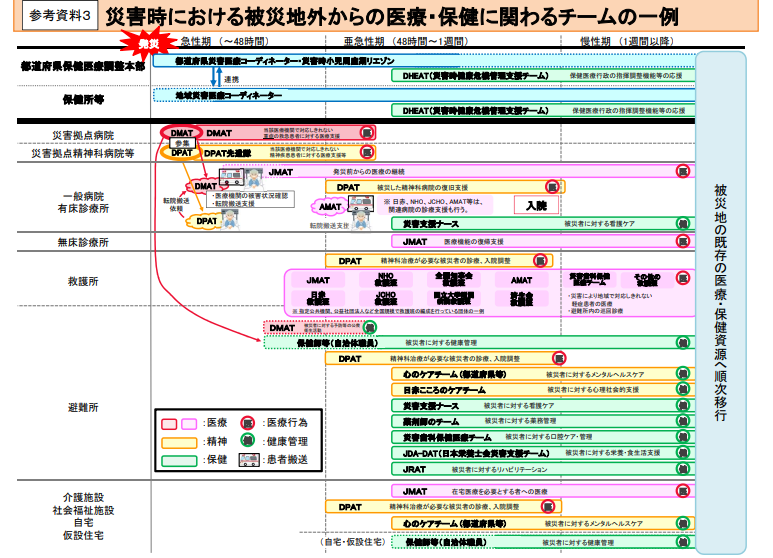Click the blue 連携 double arrow

click(216, 77)
